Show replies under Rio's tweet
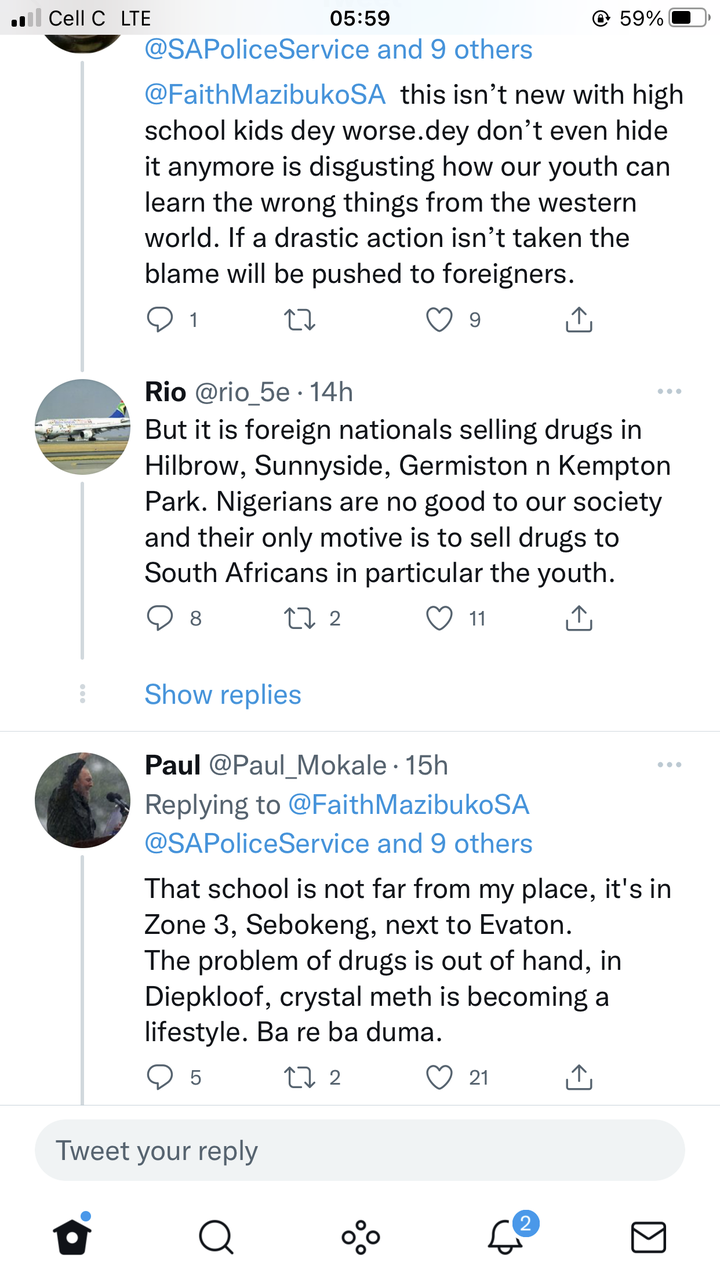 [x=223, y=695]
